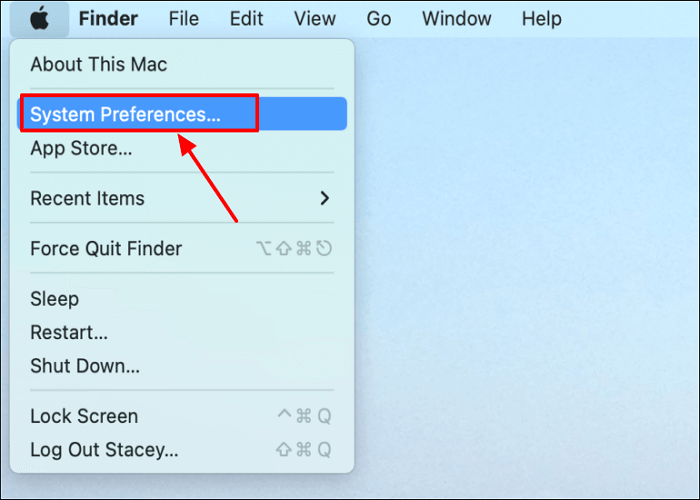Select Log Out Stacey…
700x500 pixels.
(x=104, y=449)
